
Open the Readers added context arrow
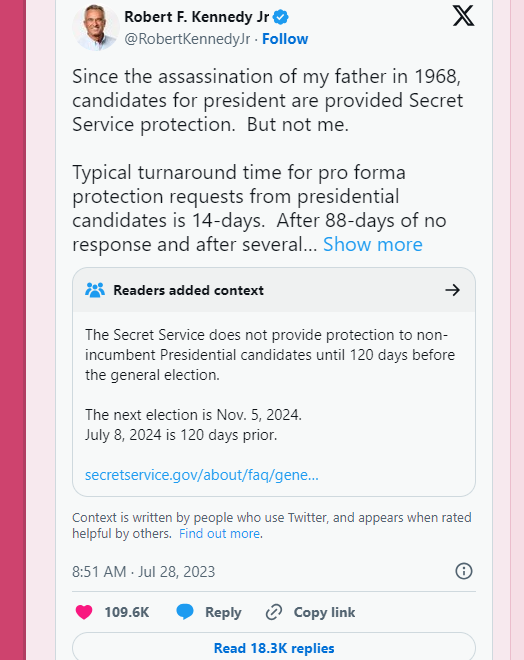click(452, 290)
